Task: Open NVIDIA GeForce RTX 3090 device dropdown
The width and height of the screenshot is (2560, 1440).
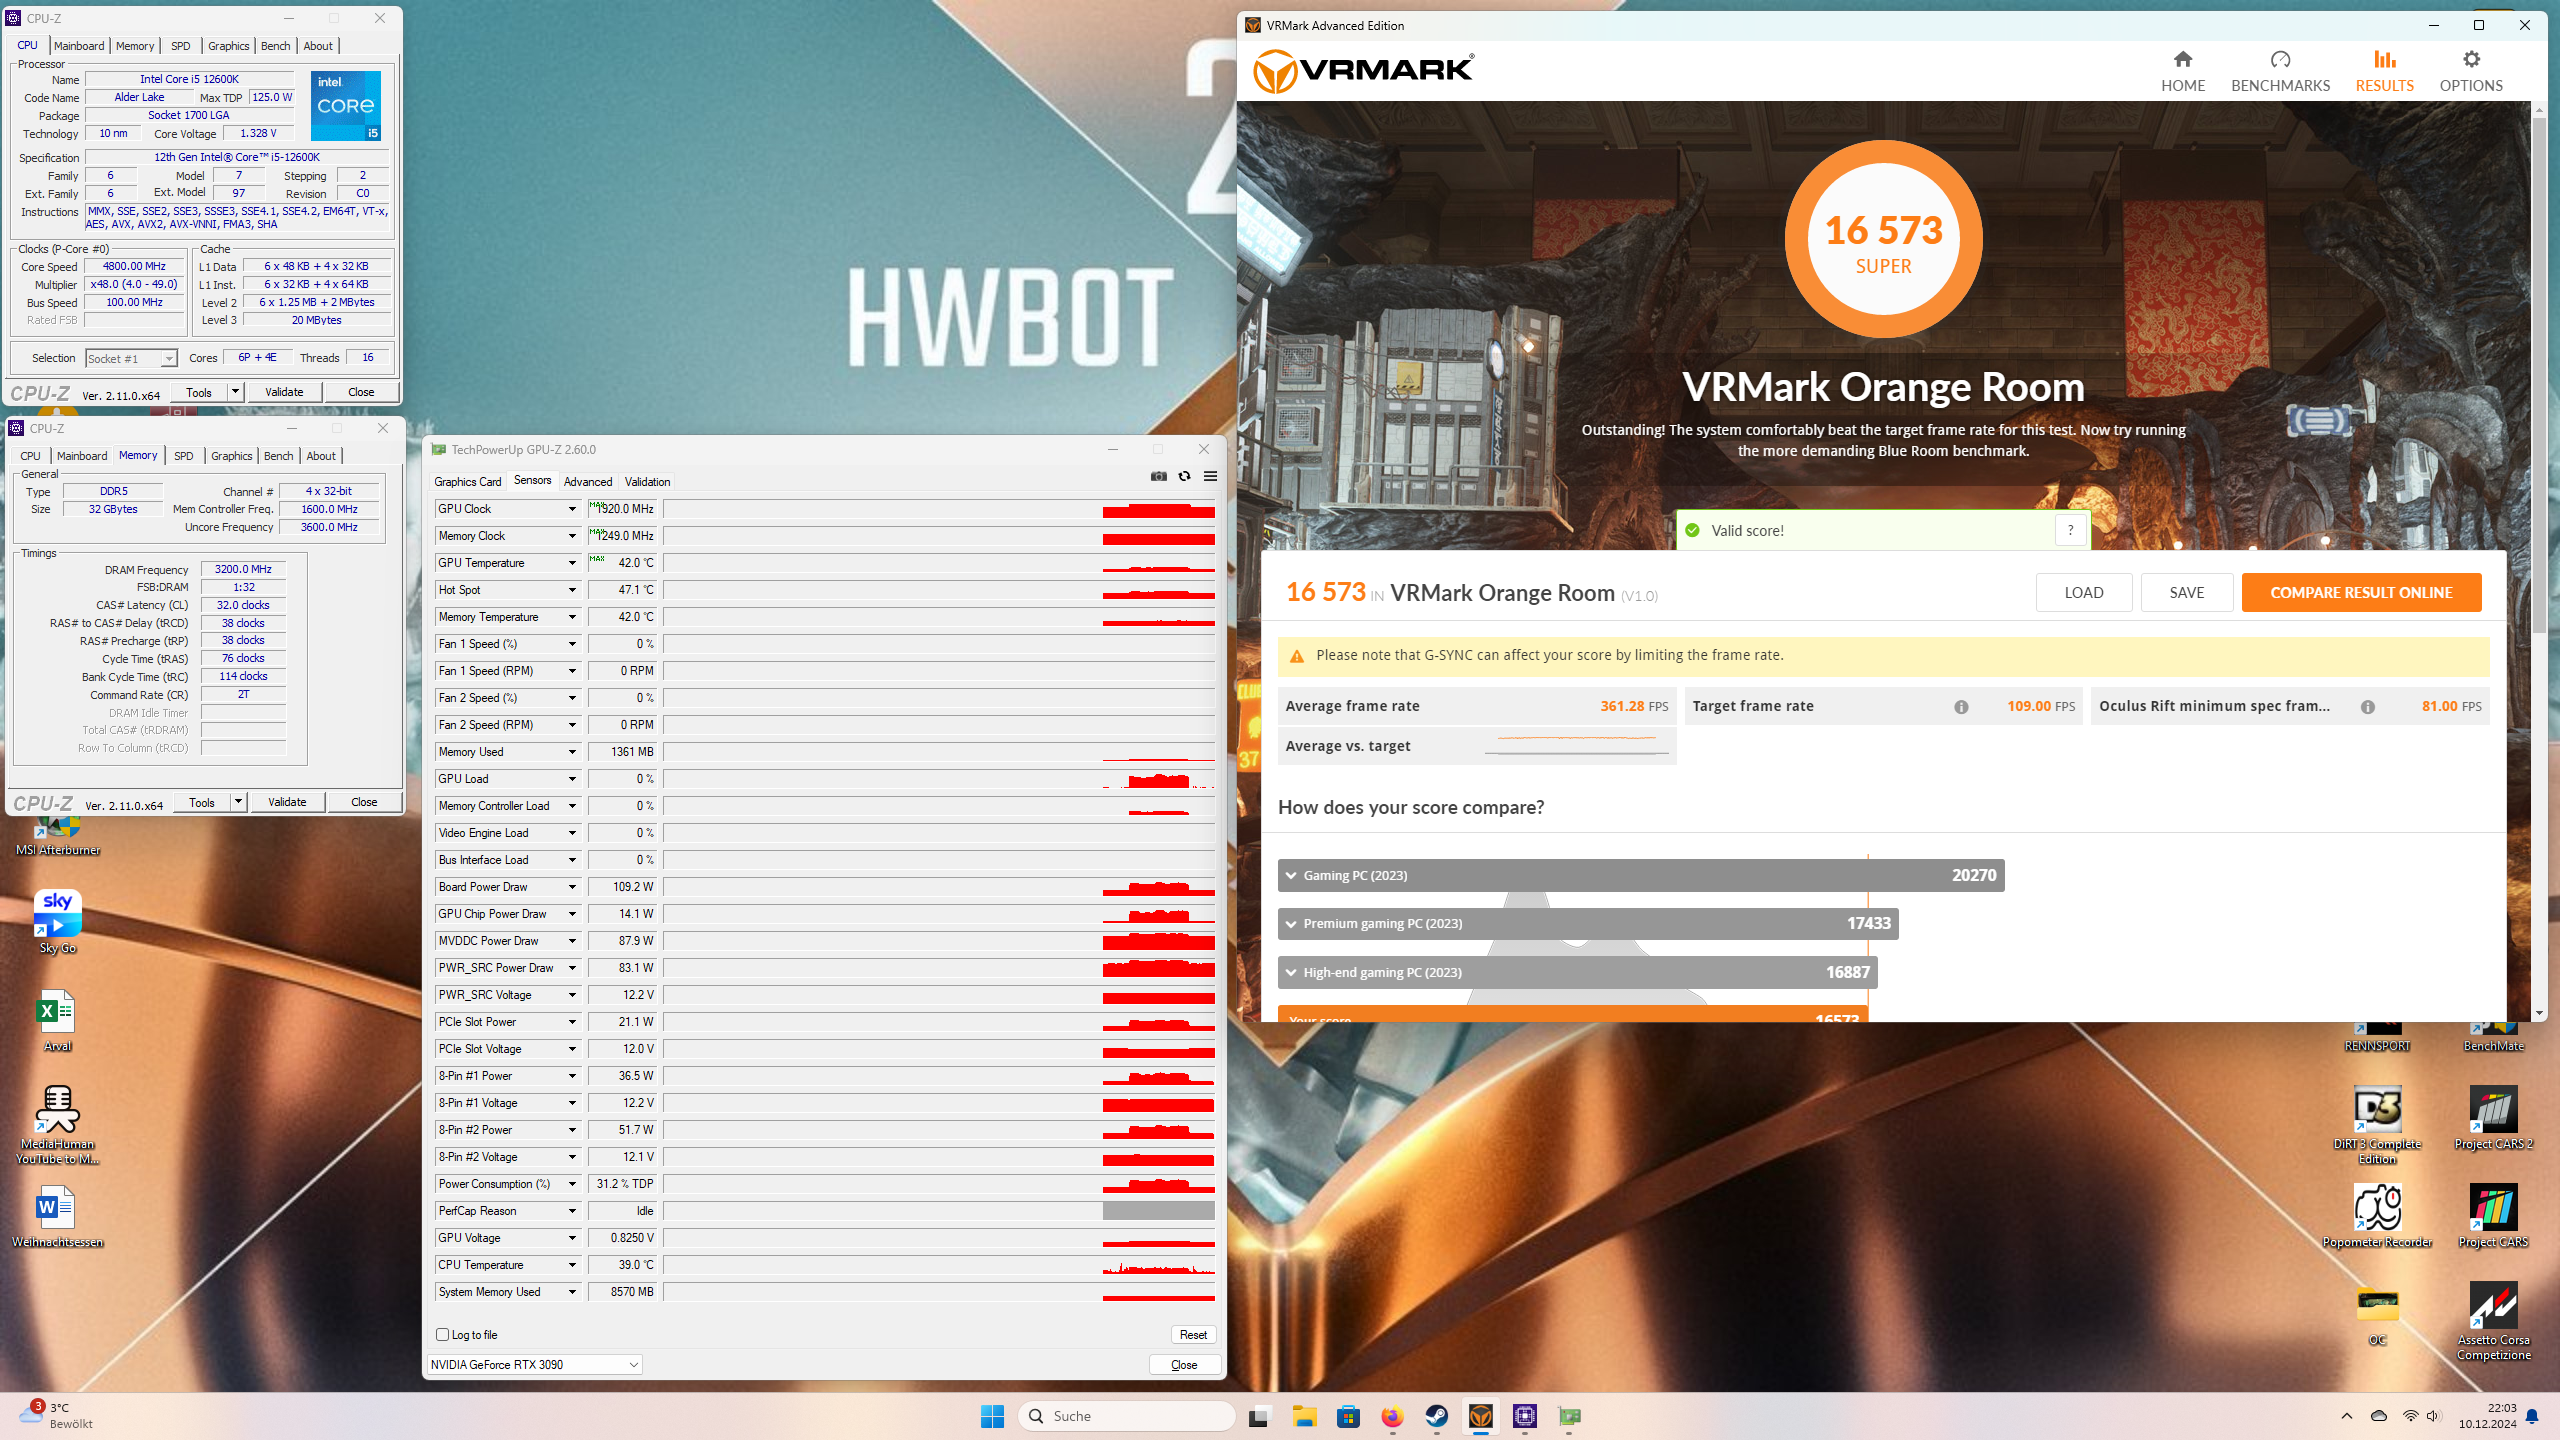Action: coord(535,1364)
